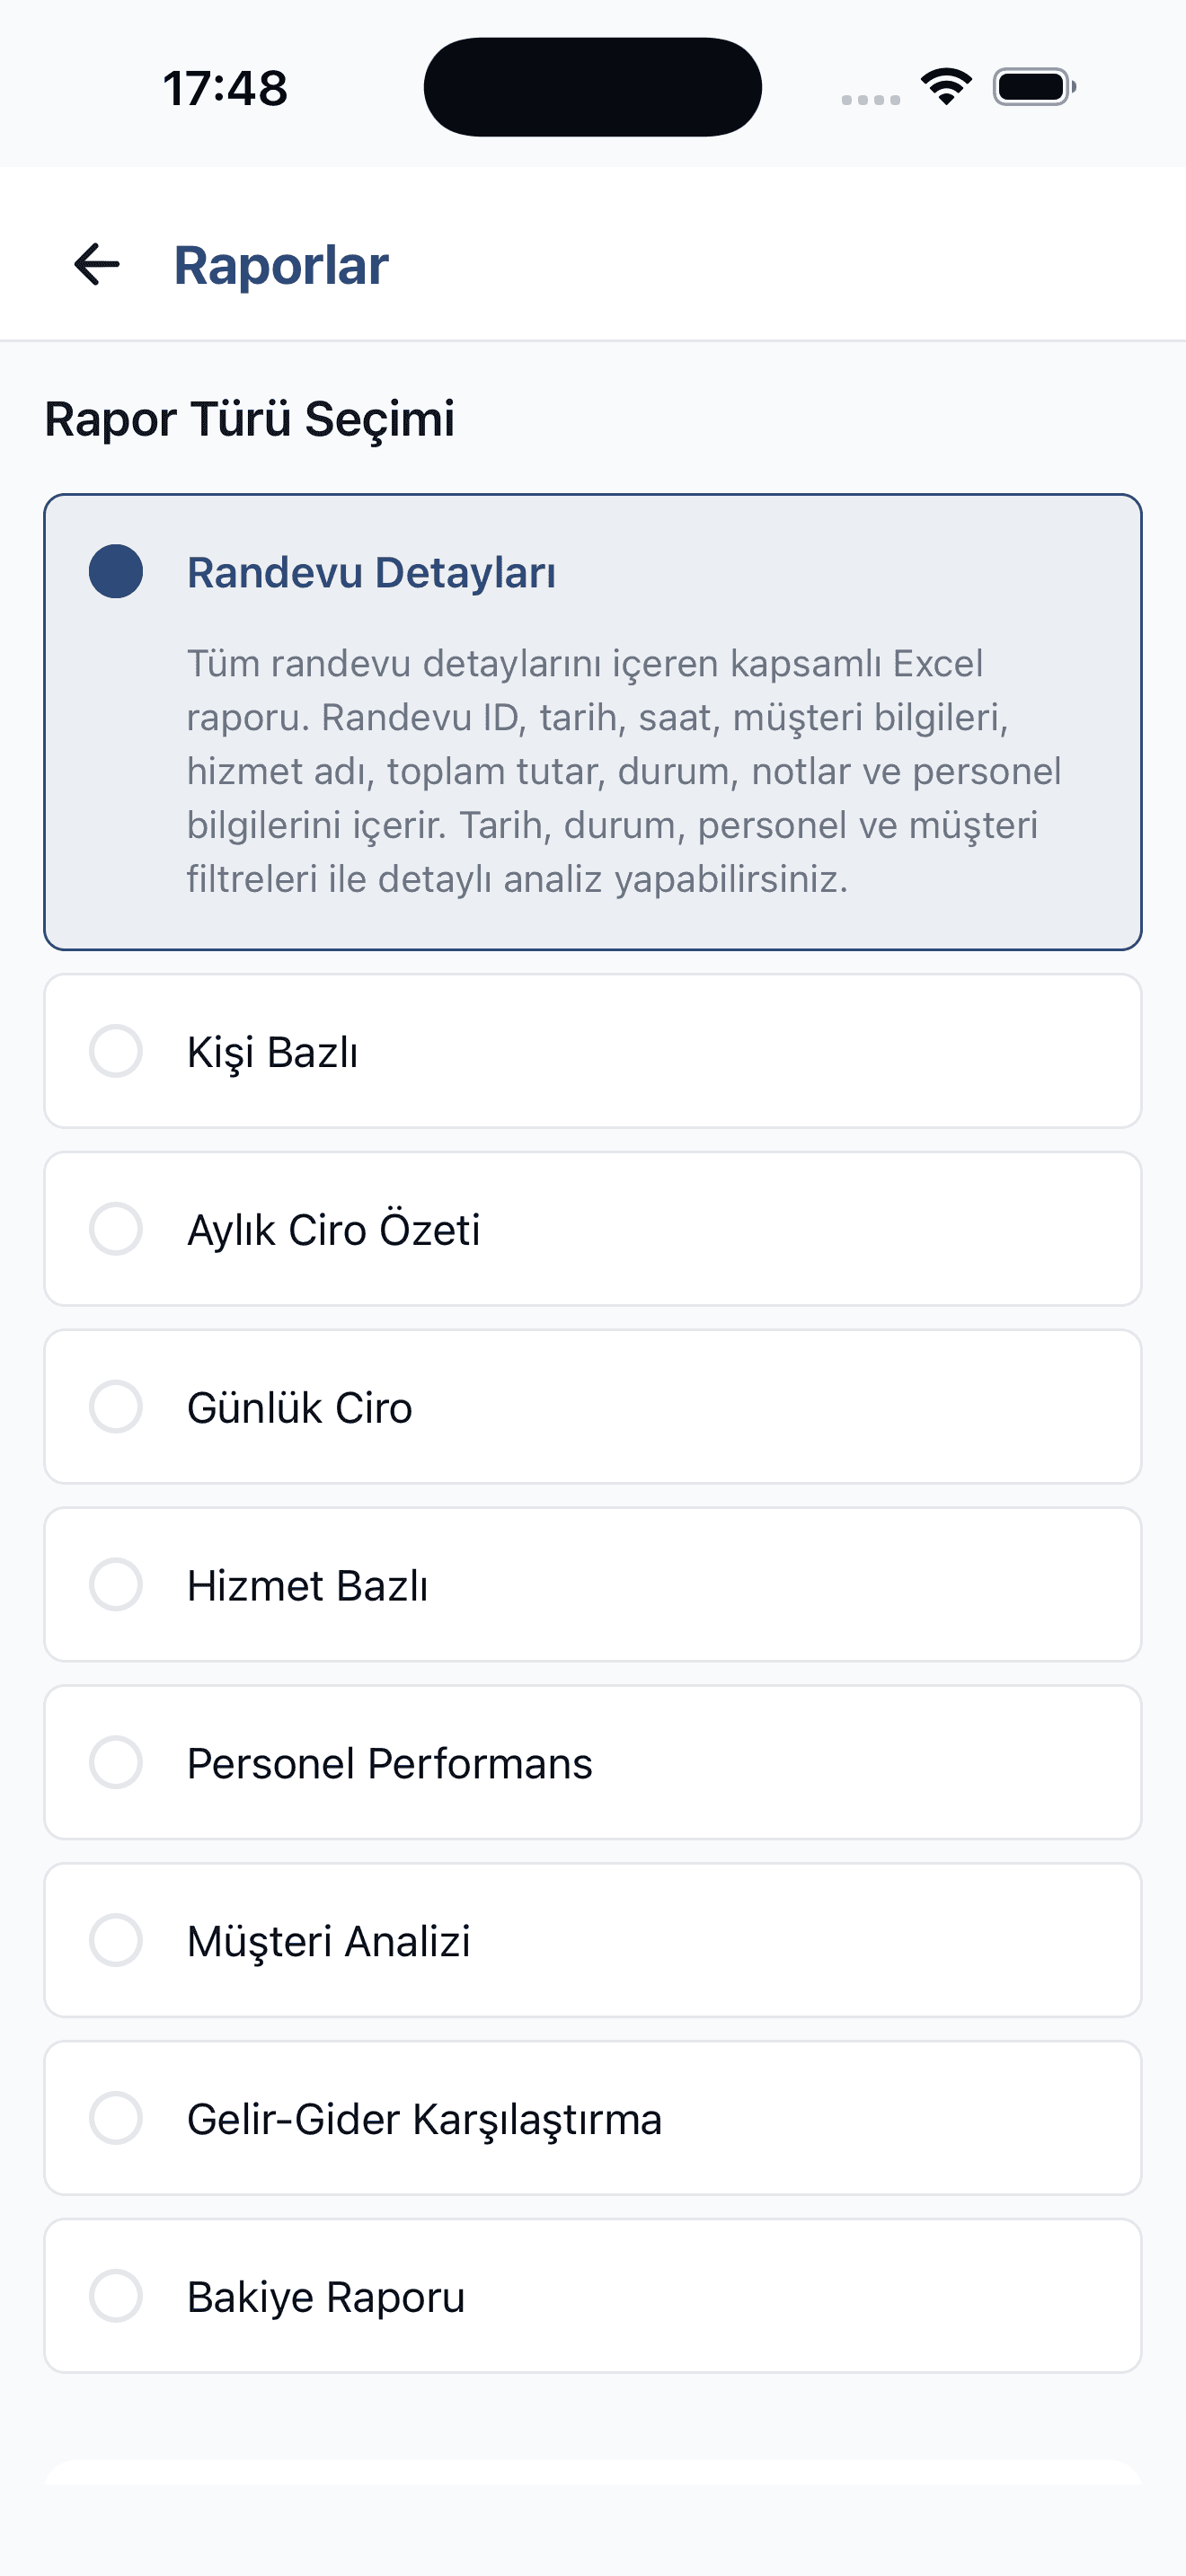This screenshot has height=2576, width=1186.
Task: Select the Müşteri Analizi radio circle
Action: coord(116,1940)
